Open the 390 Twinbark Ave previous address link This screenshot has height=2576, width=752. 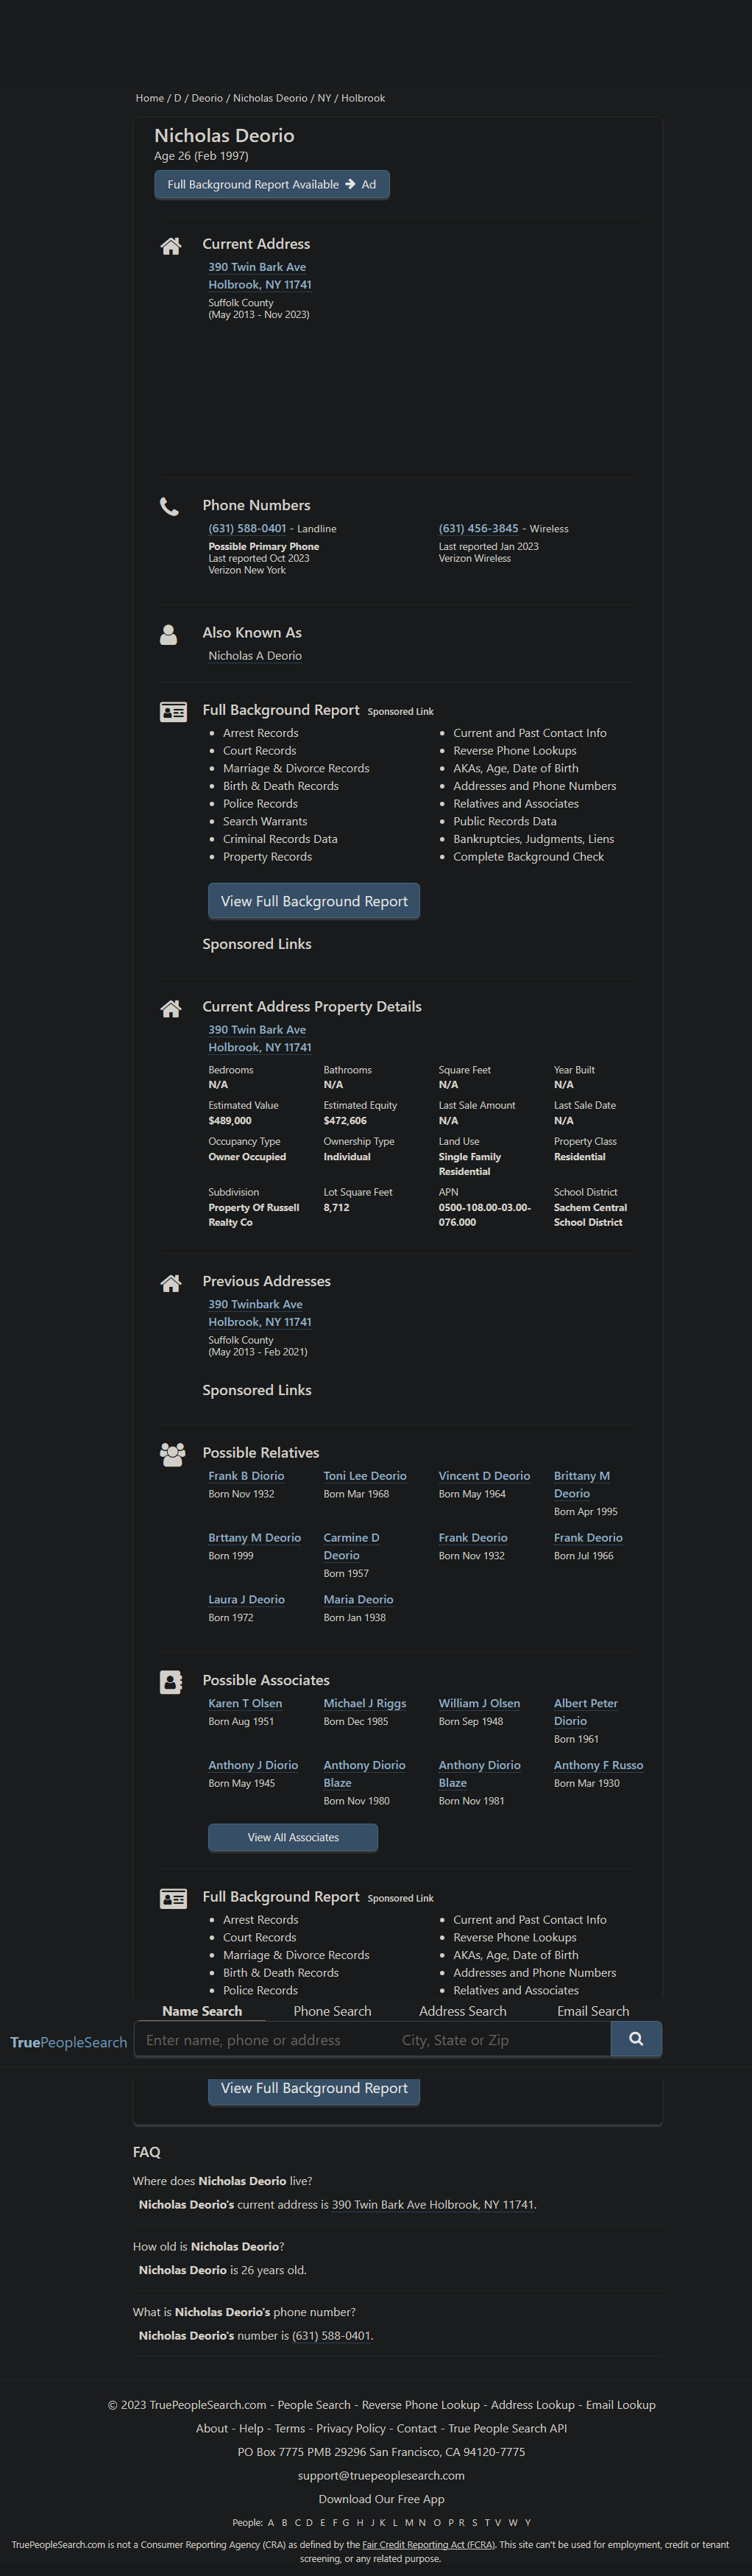tap(260, 1313)
